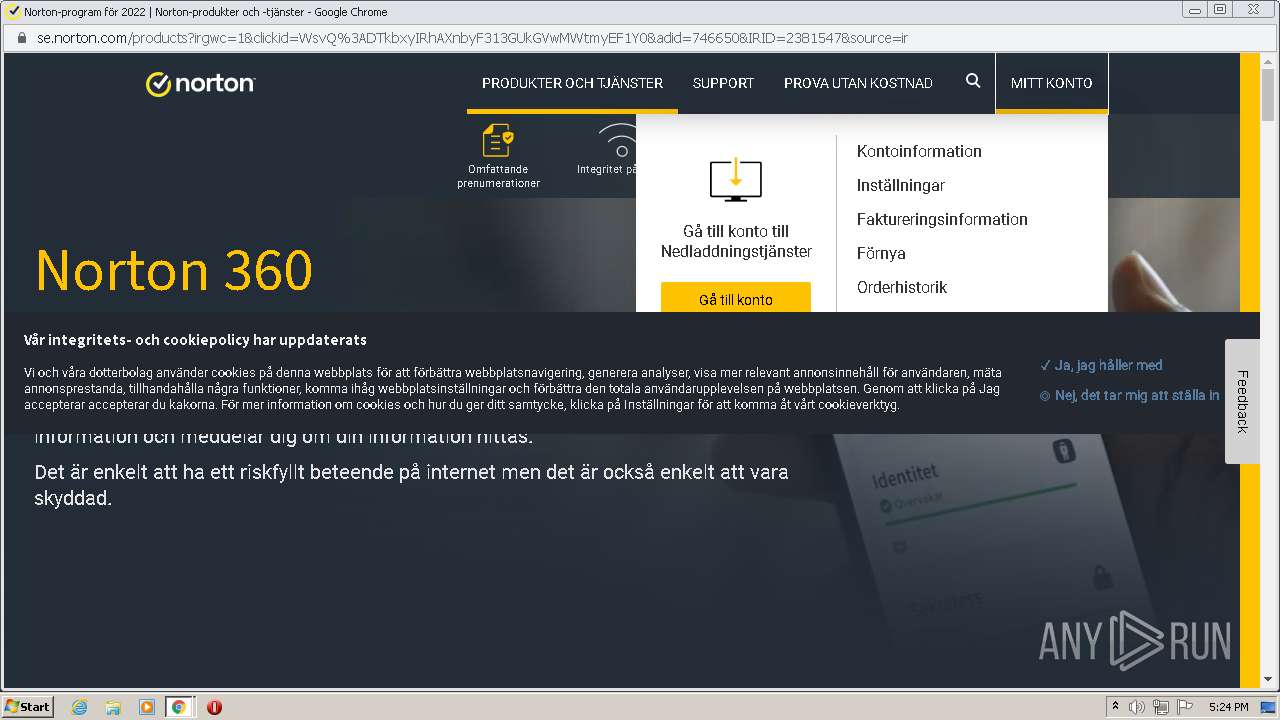The width and height of the screenshot is (1280, 720).
Task: Click the Gå till konto till Nedladdningstjänster text
Action: point(736,241)
